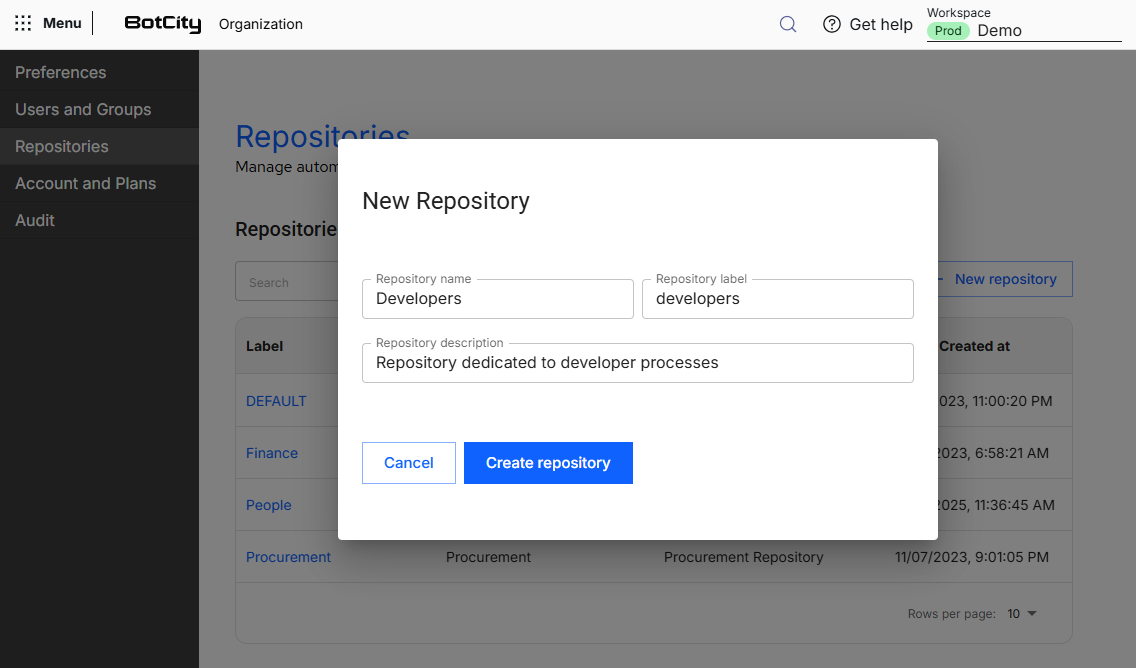Open search with the magnifier icon

[x=788, y=24]
